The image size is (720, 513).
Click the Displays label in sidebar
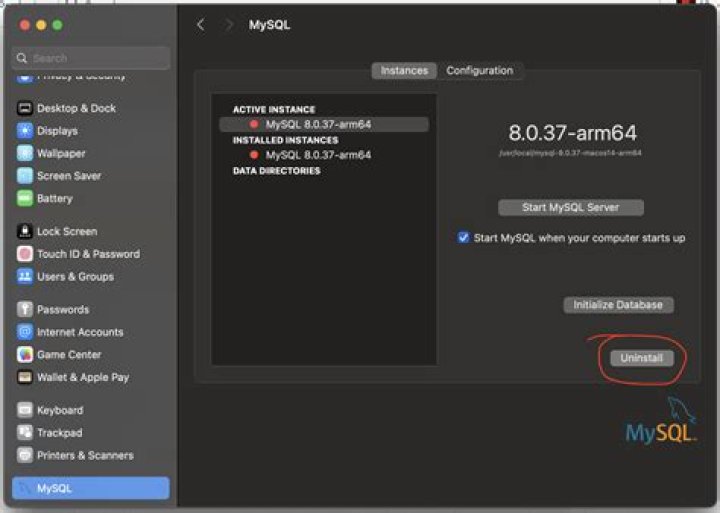pos(57,131)
